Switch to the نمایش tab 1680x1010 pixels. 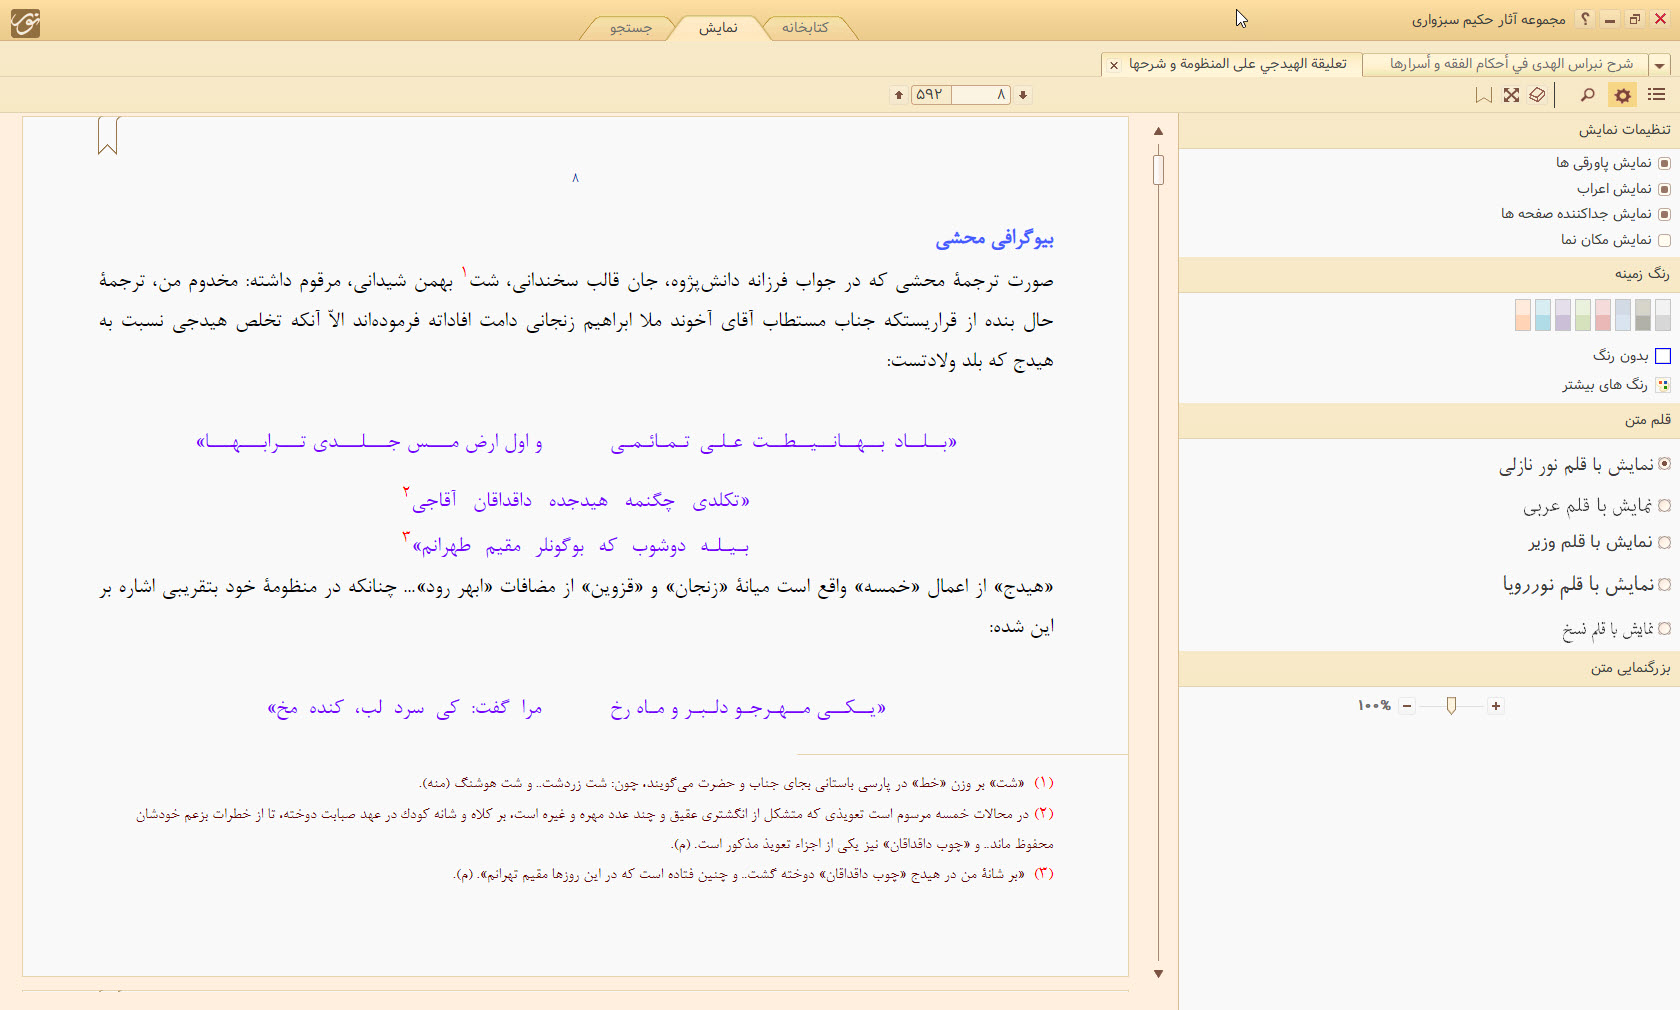718,28
